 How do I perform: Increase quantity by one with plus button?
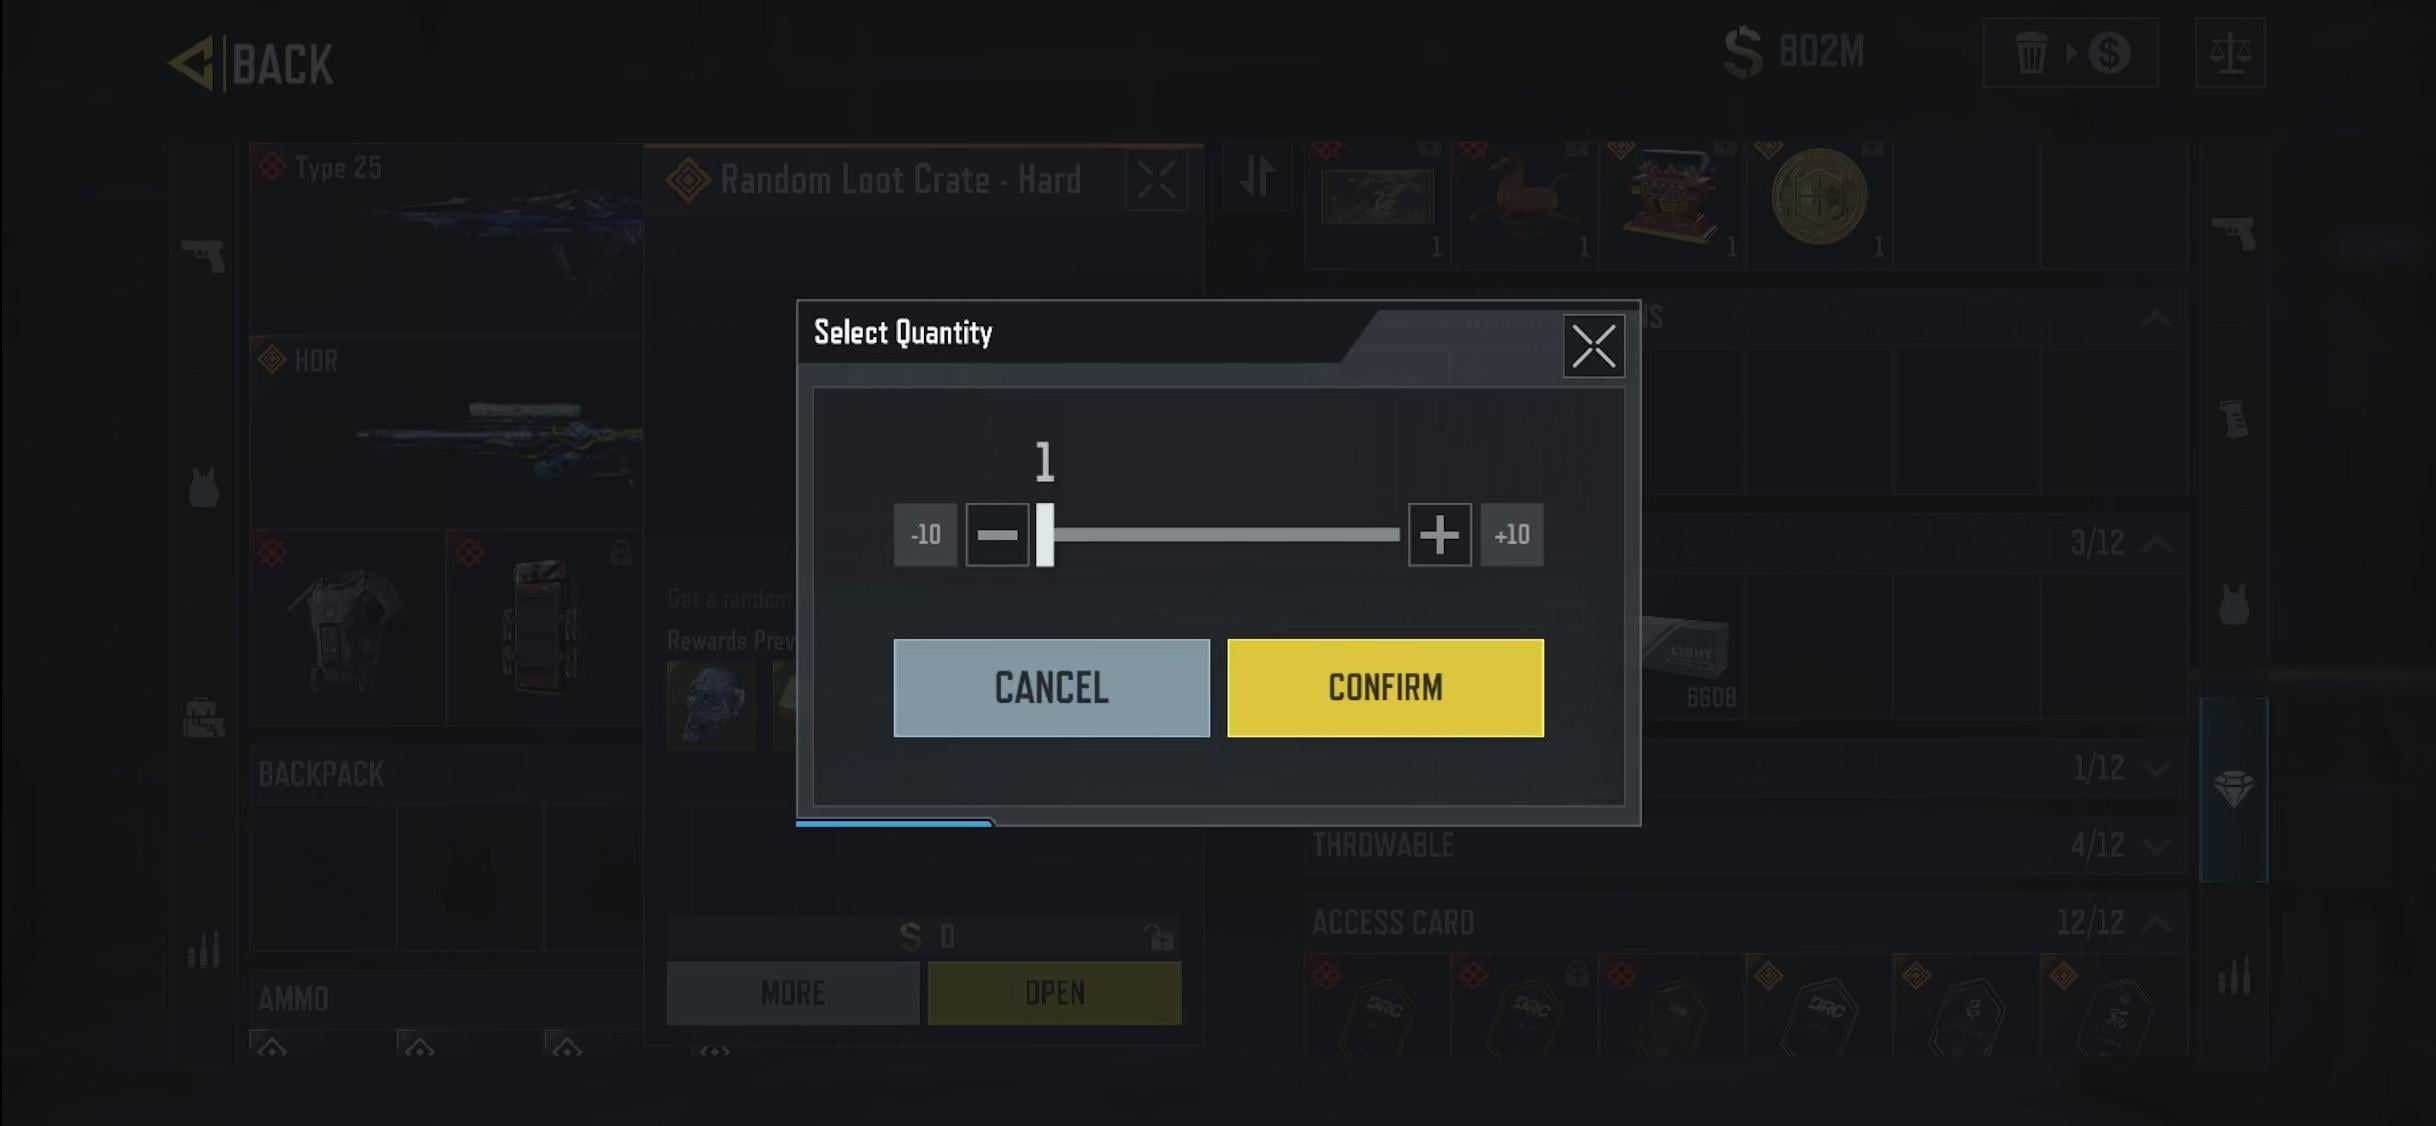click(1439, 535)
